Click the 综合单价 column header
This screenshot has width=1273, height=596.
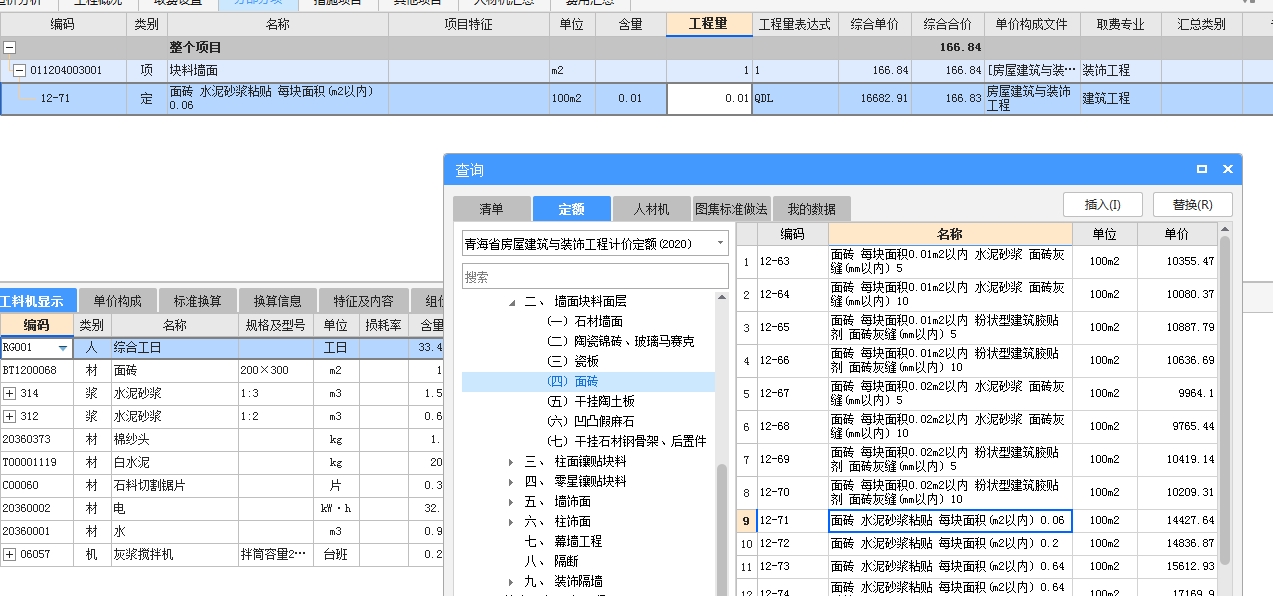(874, 24)
